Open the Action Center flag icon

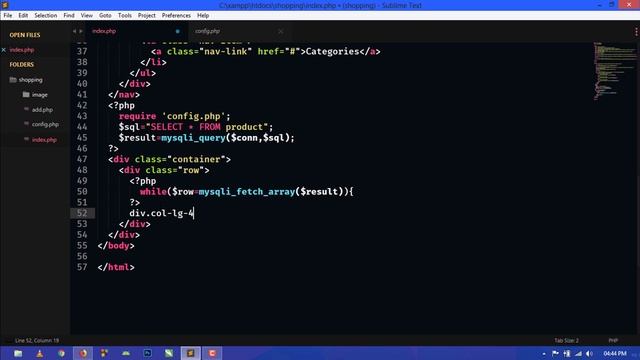click(x=555, y=353)
